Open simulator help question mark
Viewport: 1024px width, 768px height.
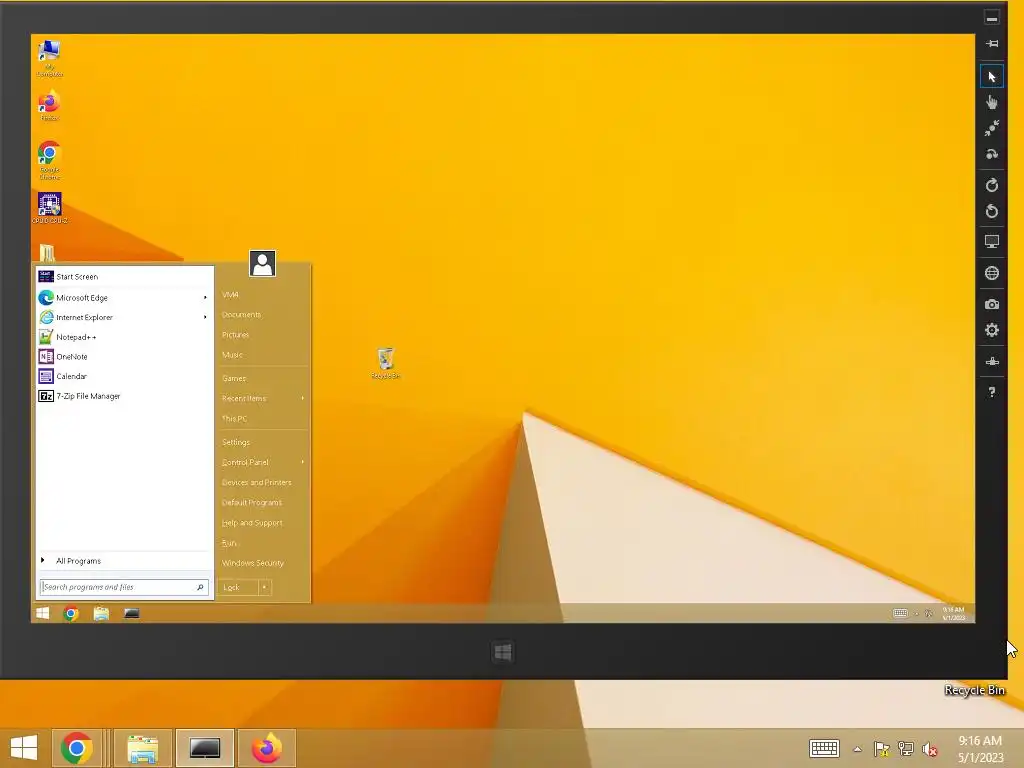(x=991, y=392)
